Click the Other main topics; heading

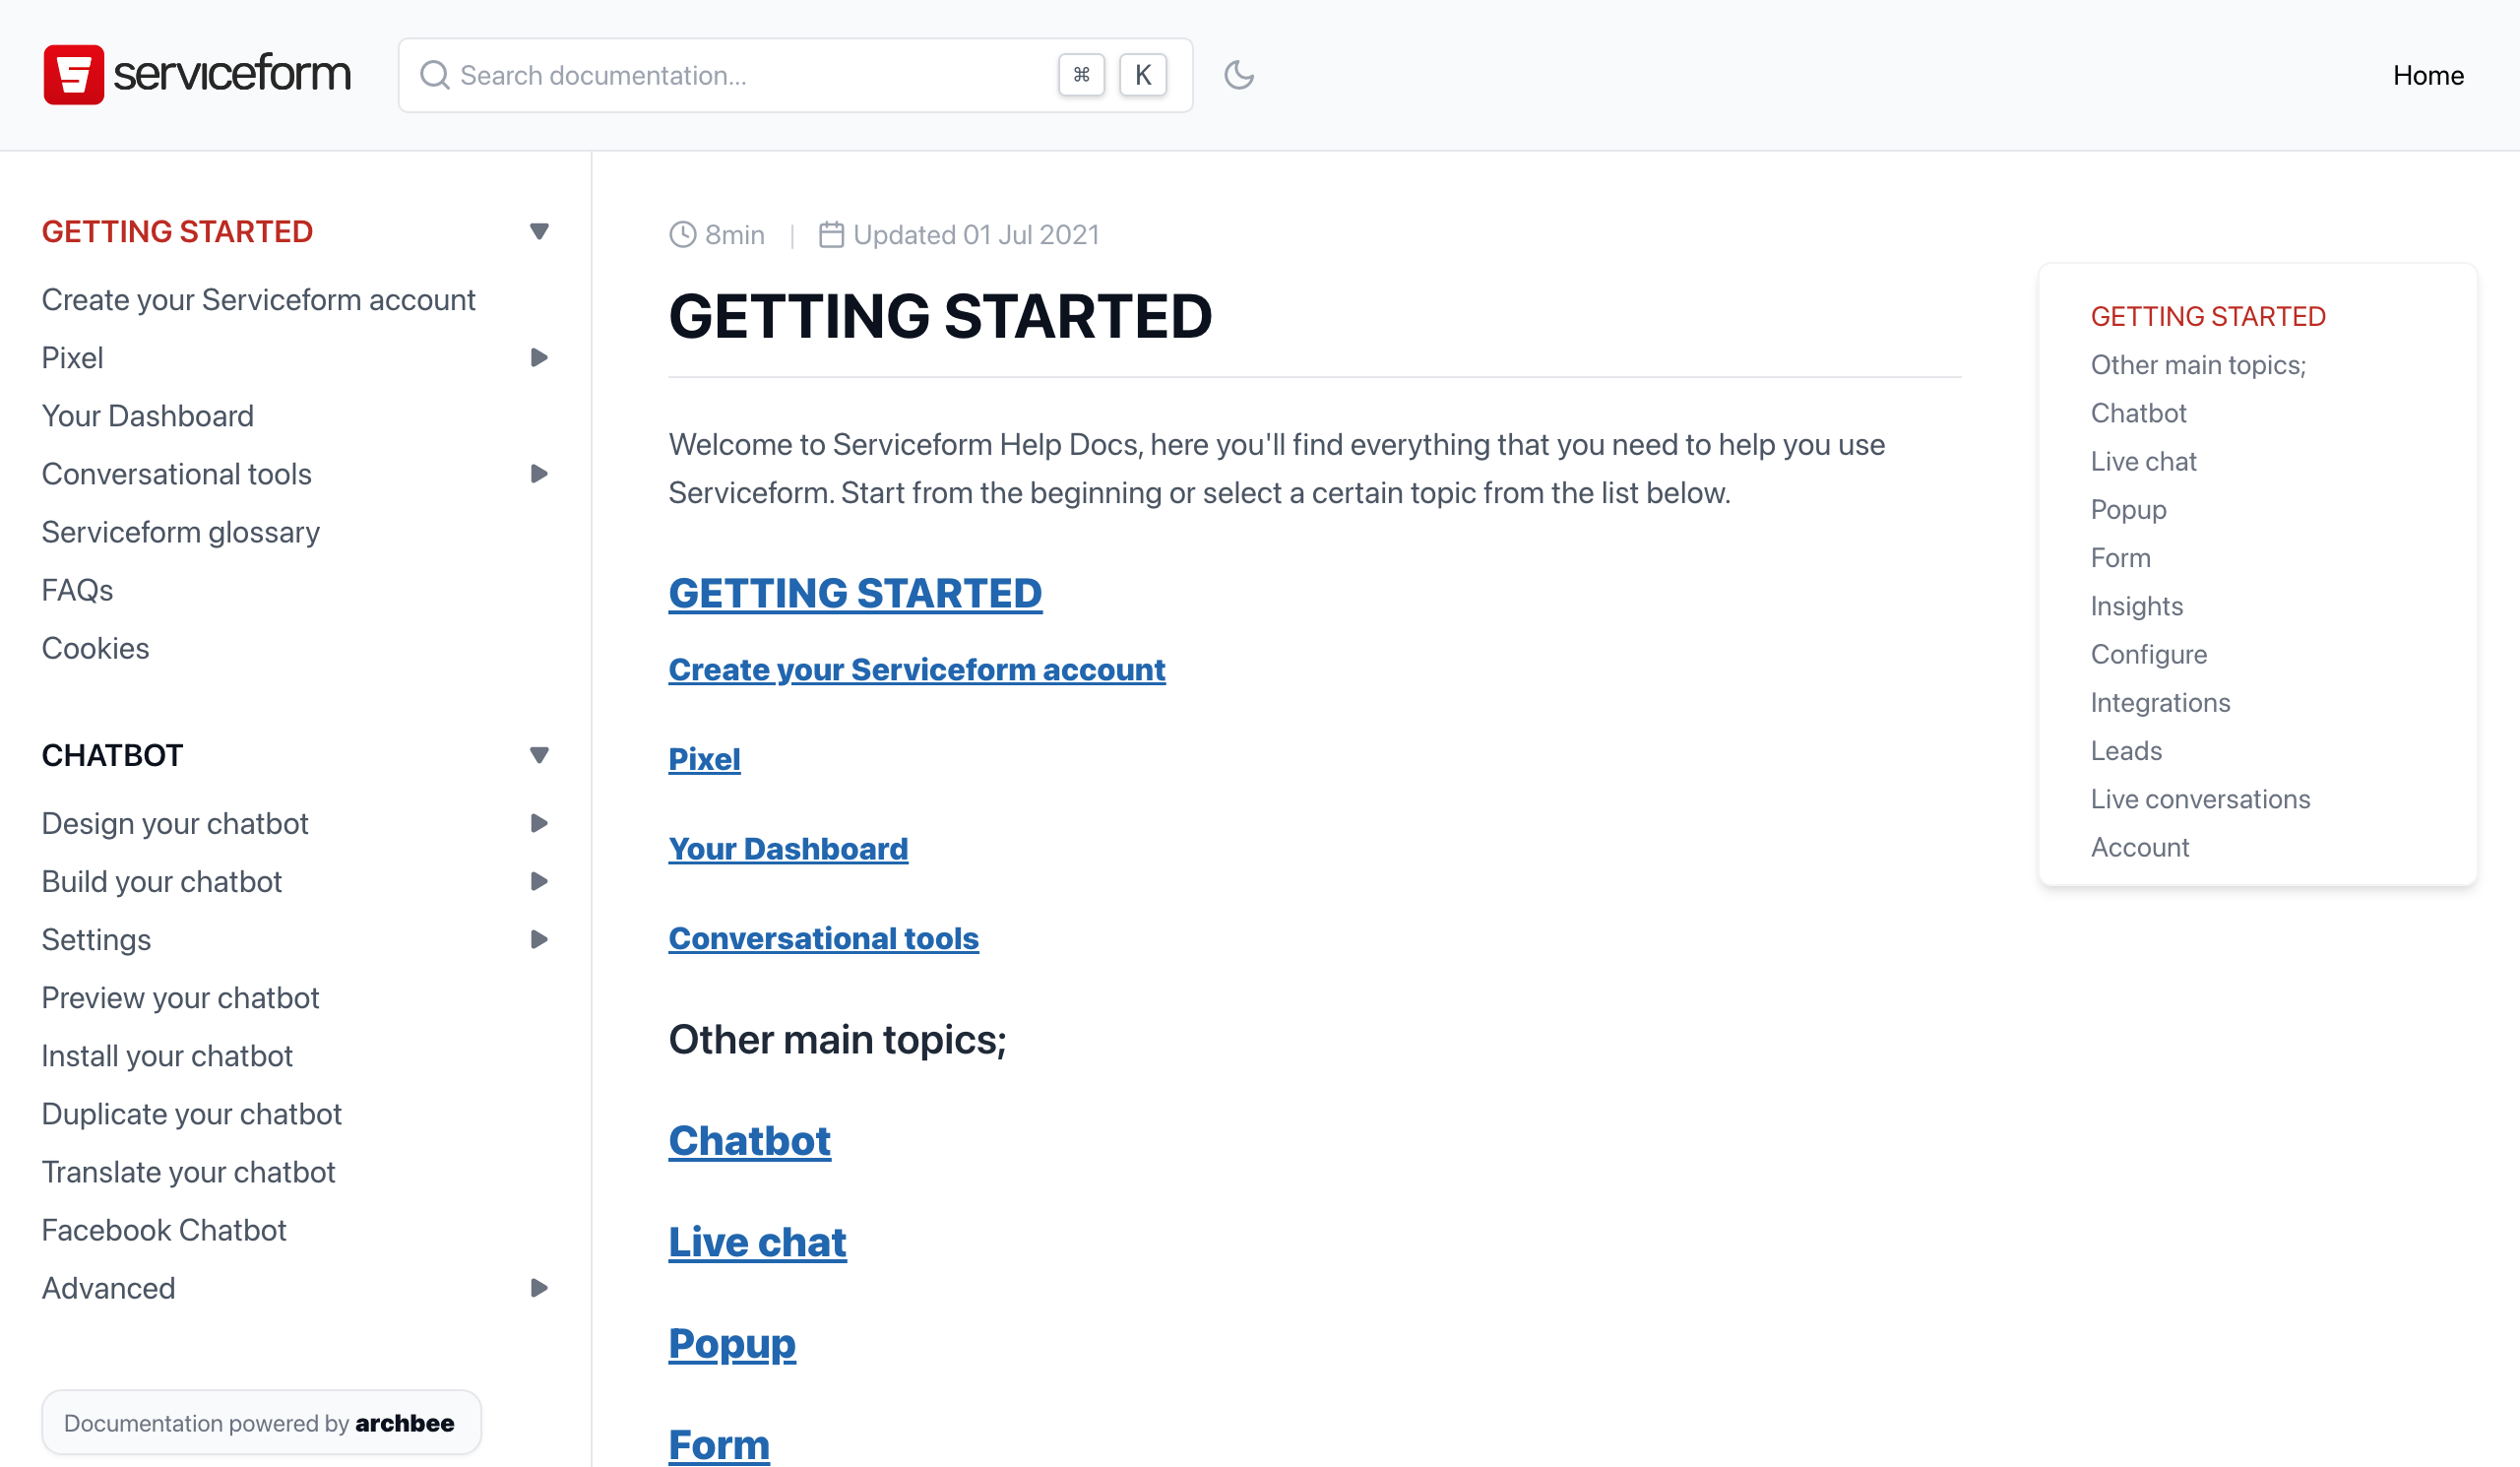tap(837, 1039)
